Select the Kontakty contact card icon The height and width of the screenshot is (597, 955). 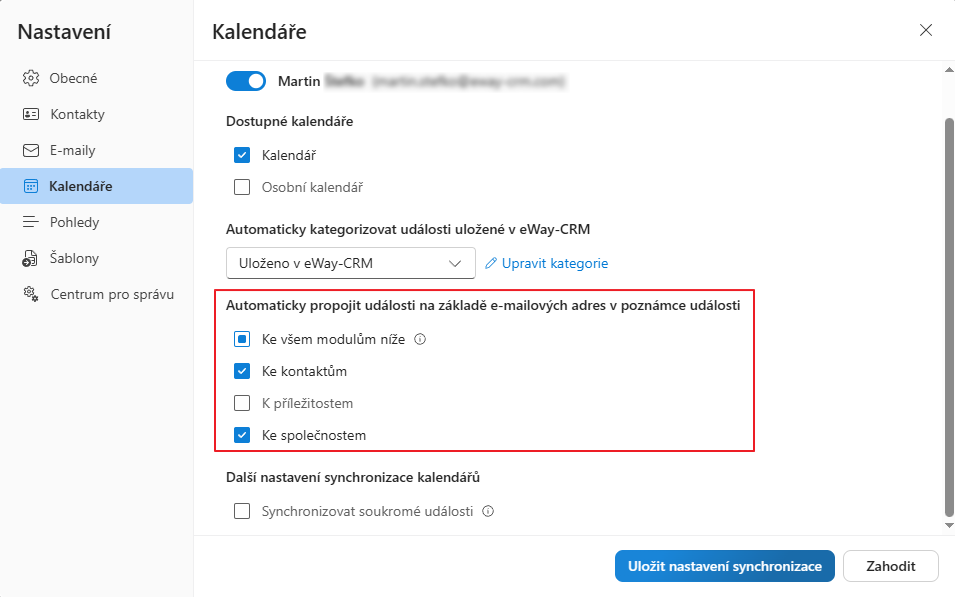pyautogui.click(x=32, y=113)
